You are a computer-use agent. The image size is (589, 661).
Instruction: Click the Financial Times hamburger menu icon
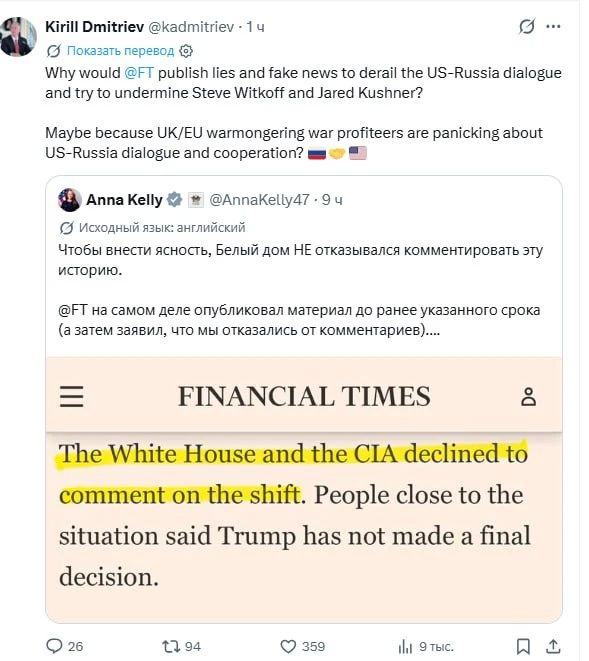tap(71, 396)
